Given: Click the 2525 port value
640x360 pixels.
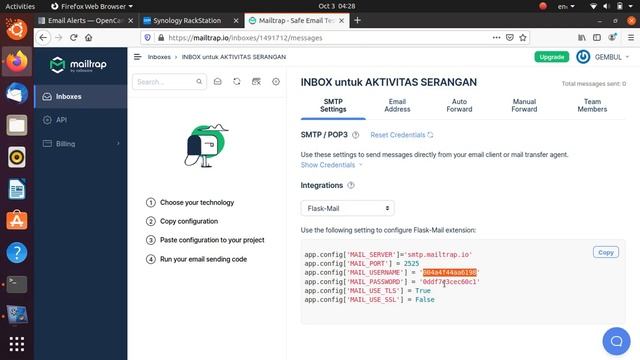Looking at the screenshot, I should (x=411, y=263).
